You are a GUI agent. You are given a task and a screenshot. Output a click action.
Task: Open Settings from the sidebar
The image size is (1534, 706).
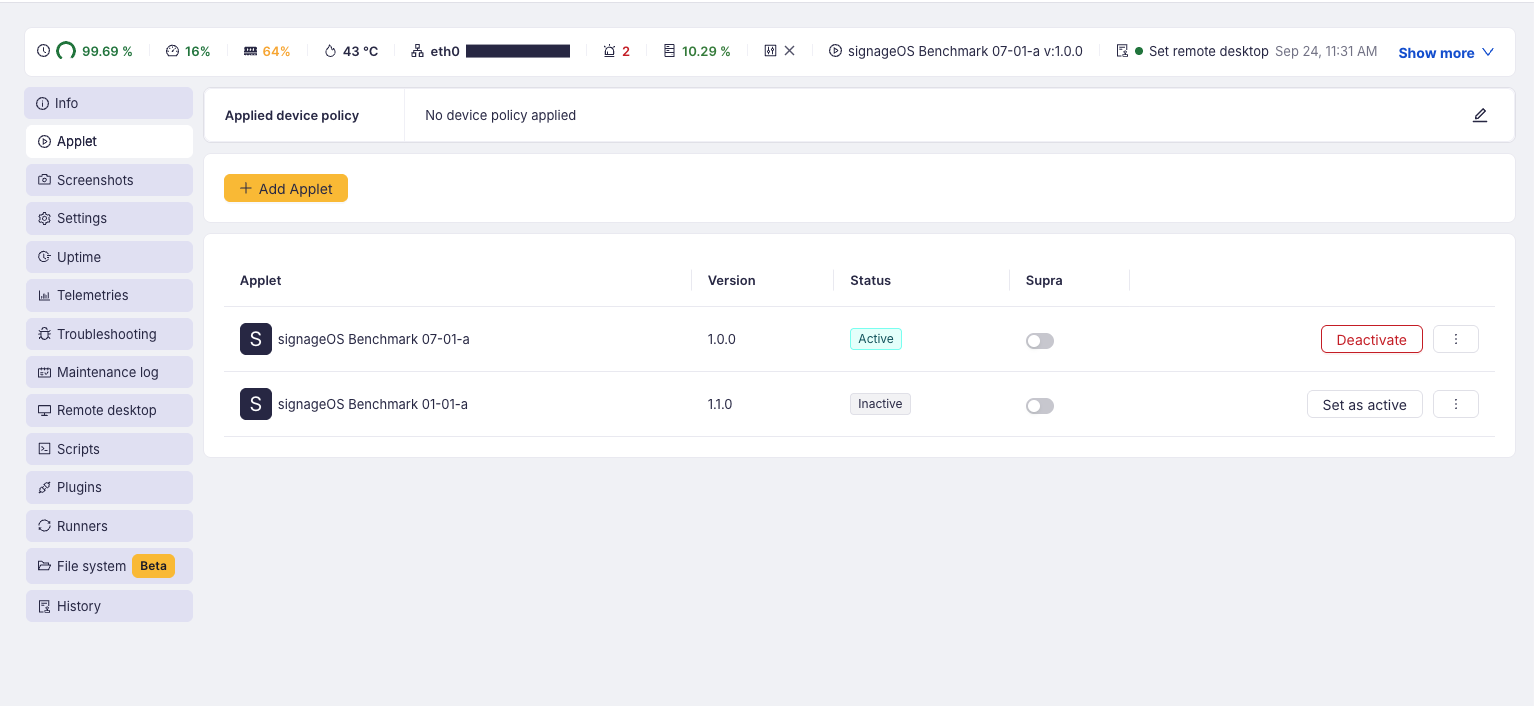[x=109, y=218]
